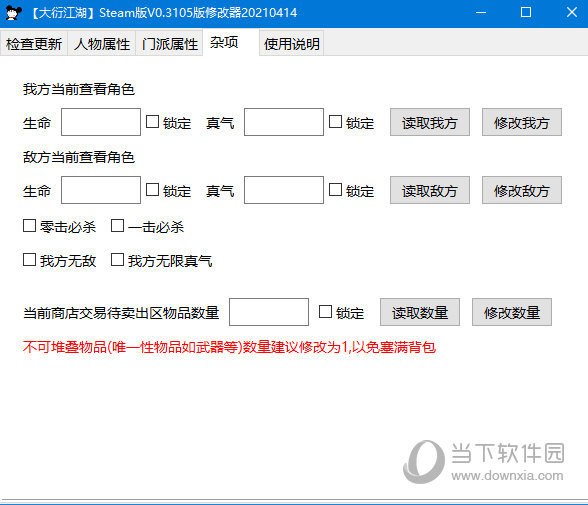
Task: Click the app icon in the title bar
Action: (x=14, y=13)
